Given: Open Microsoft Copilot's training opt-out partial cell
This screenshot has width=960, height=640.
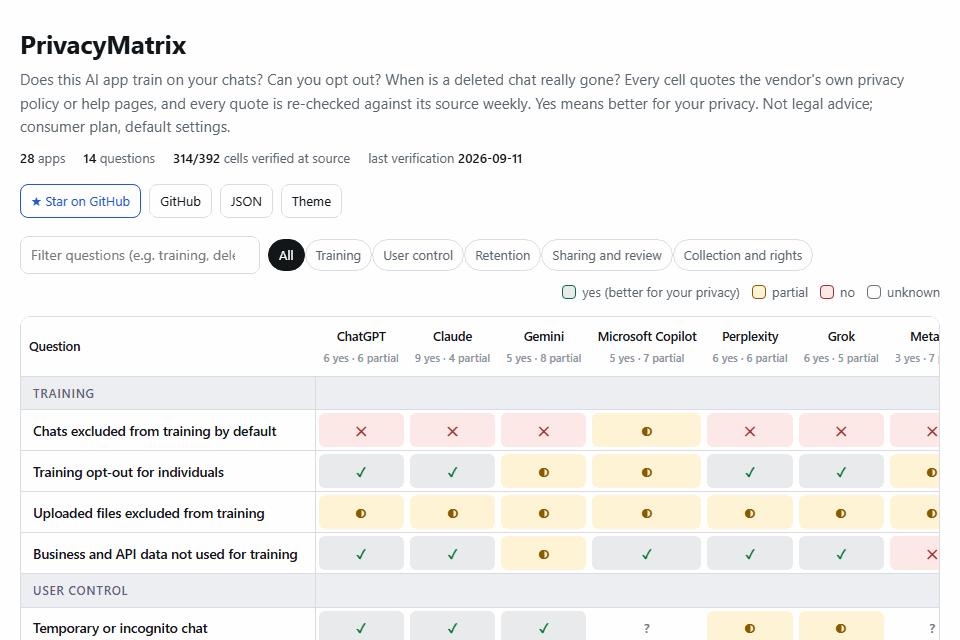Looking at the screenshot, I should 647,472.
